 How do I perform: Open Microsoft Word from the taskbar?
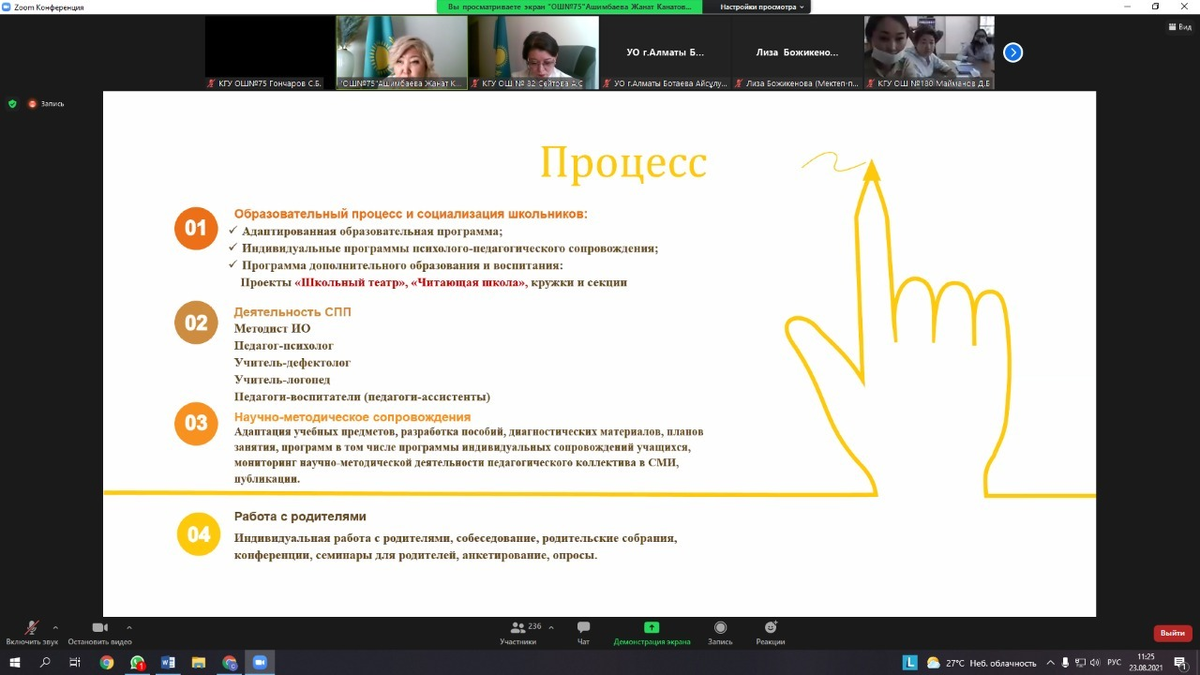tap(168, 663)
